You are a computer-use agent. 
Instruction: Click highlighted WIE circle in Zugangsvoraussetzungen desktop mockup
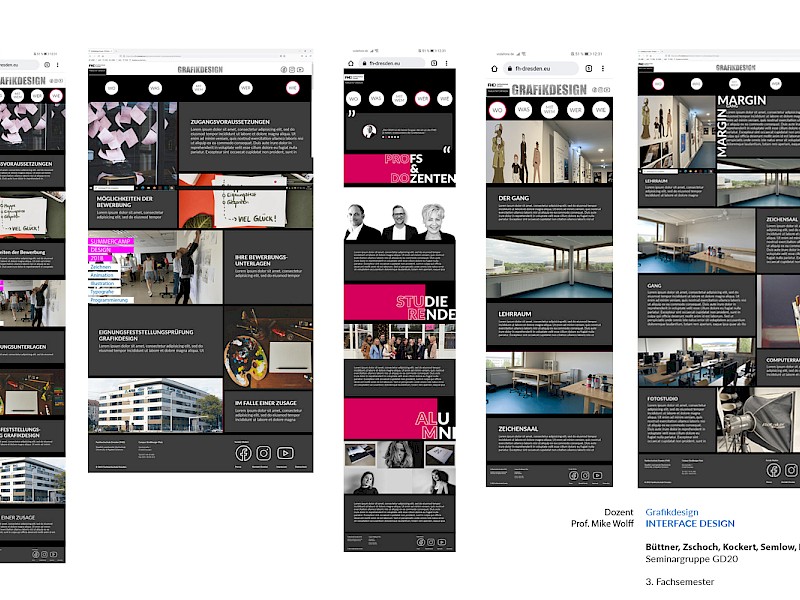pyautogui.click(x=292, y=88)
